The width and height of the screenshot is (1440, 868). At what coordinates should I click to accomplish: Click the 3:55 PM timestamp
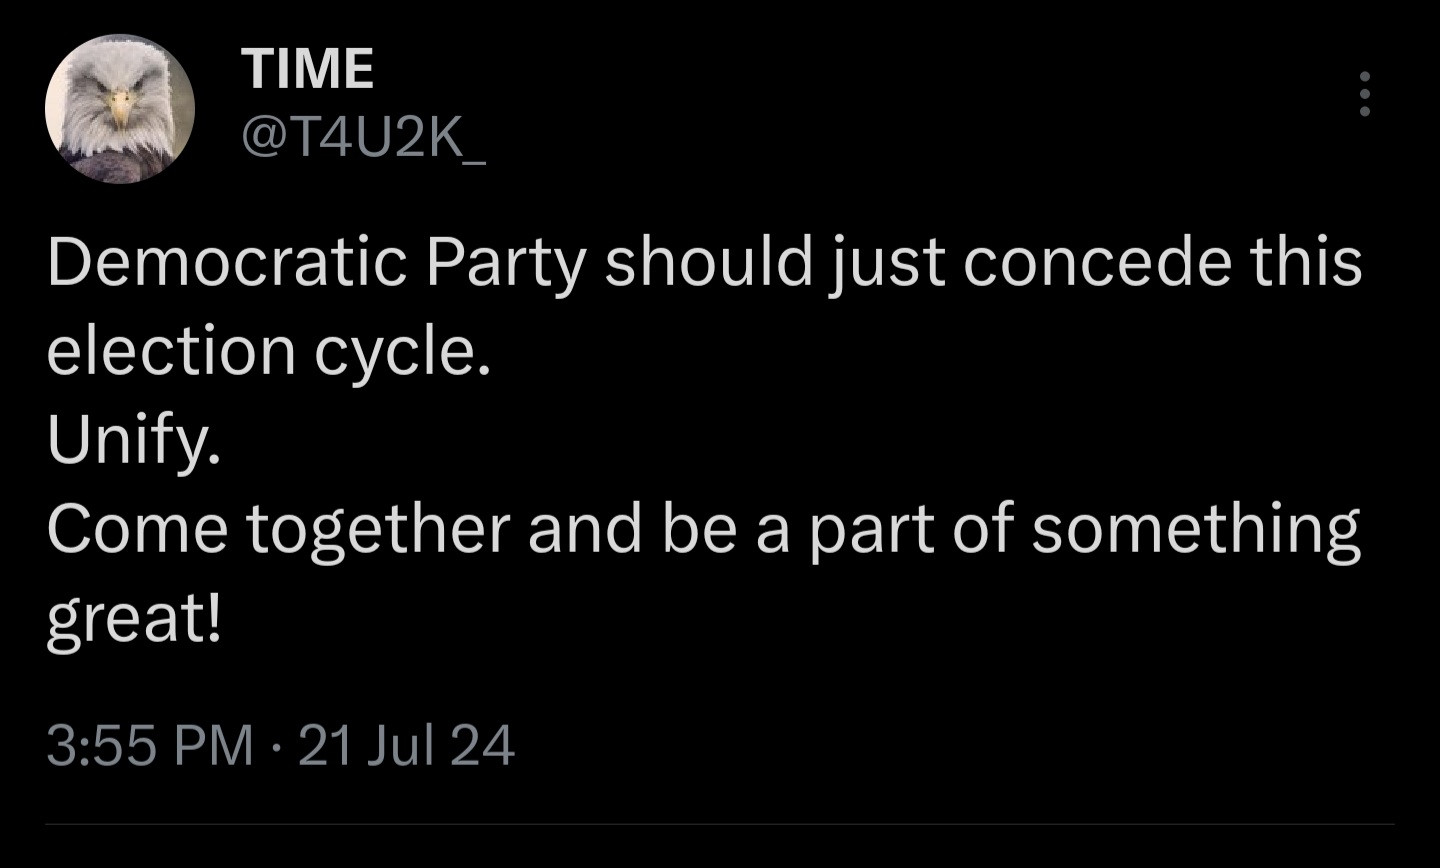point(150,746)
